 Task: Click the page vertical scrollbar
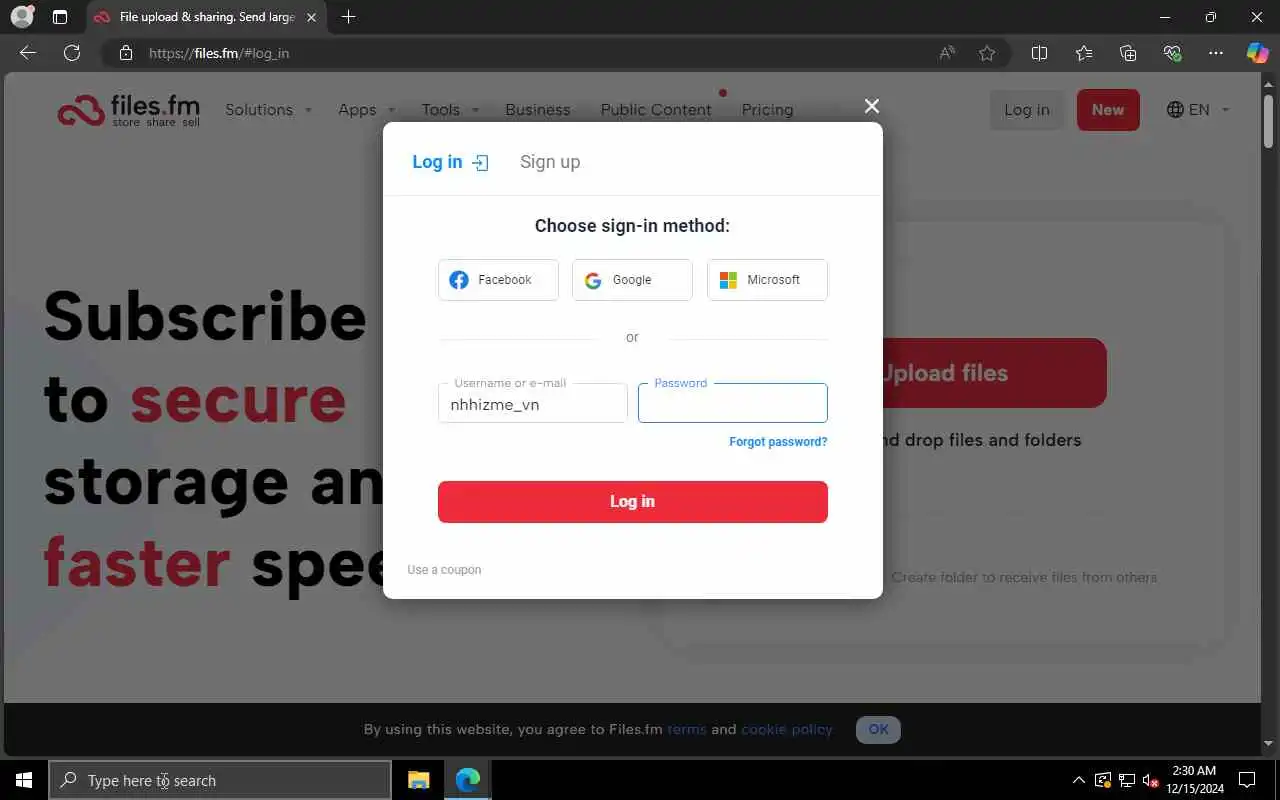pos(1269,122)
